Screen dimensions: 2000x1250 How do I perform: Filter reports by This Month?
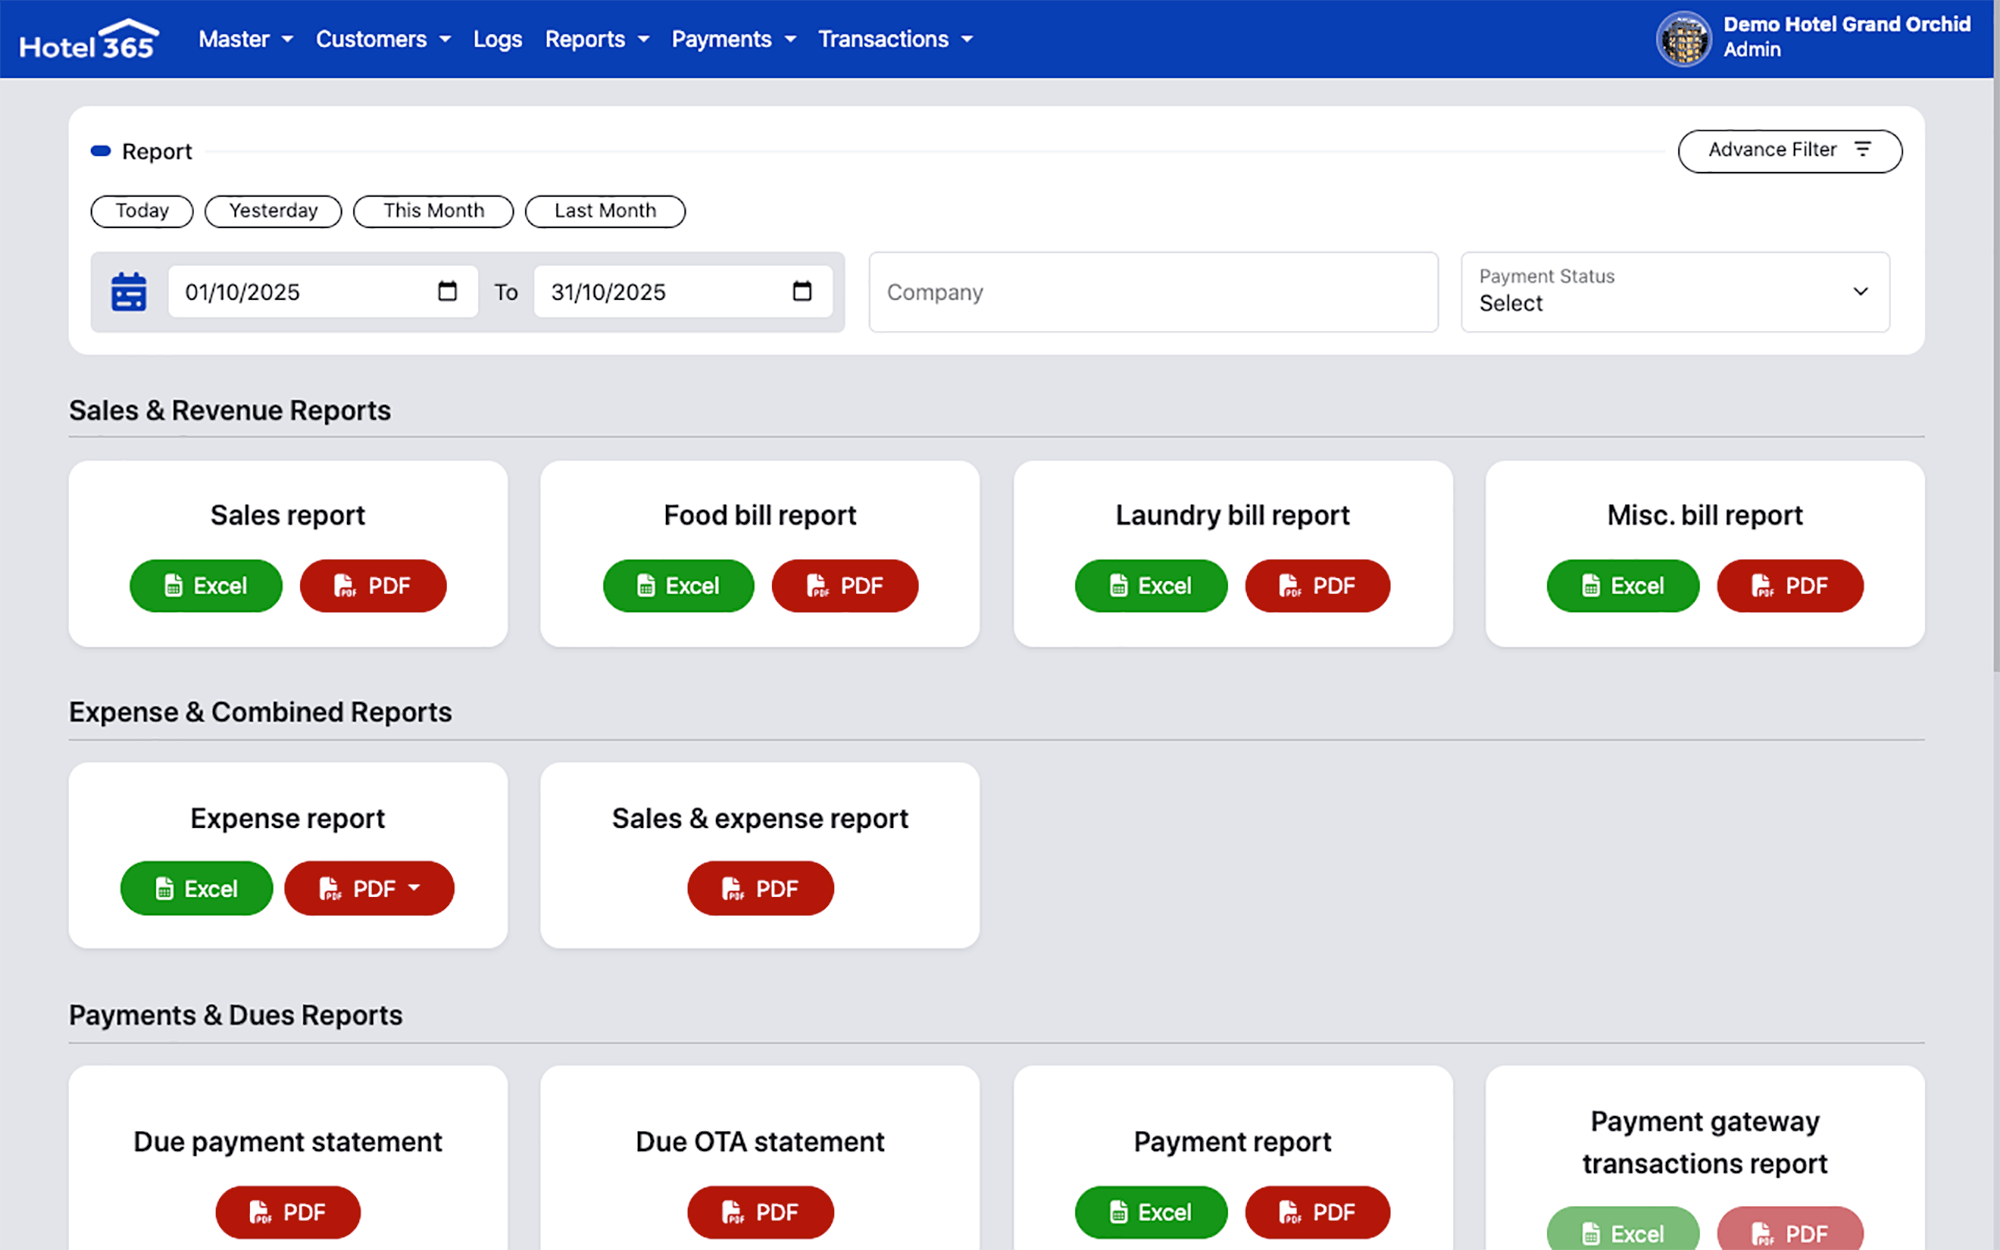(433, 211)
